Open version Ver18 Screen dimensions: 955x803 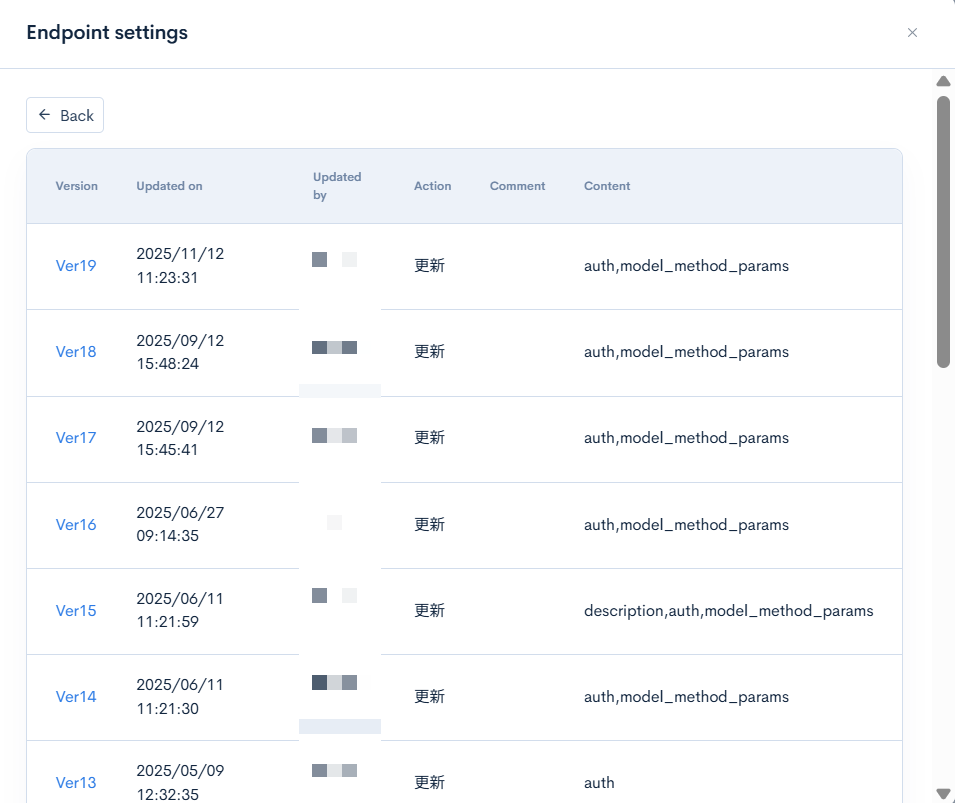76,352
